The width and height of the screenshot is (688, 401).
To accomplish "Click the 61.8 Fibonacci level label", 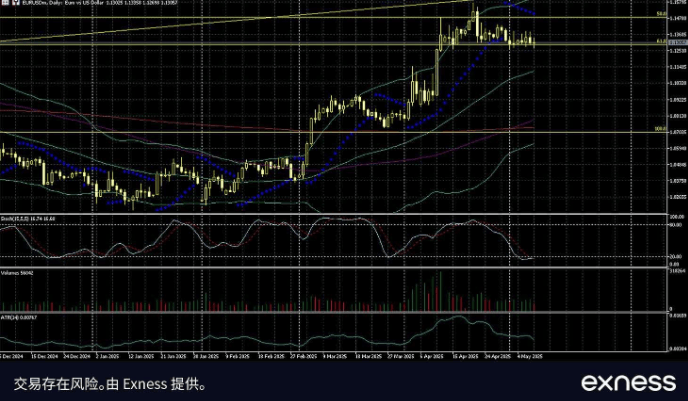I will click(662, 41).
